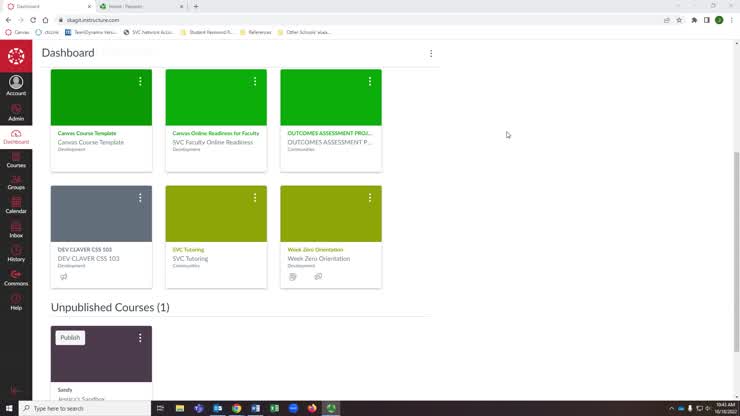Viewport: 740px width, 416px height.
Task: Open the Canvas bookmark
Action: [17, 32]
